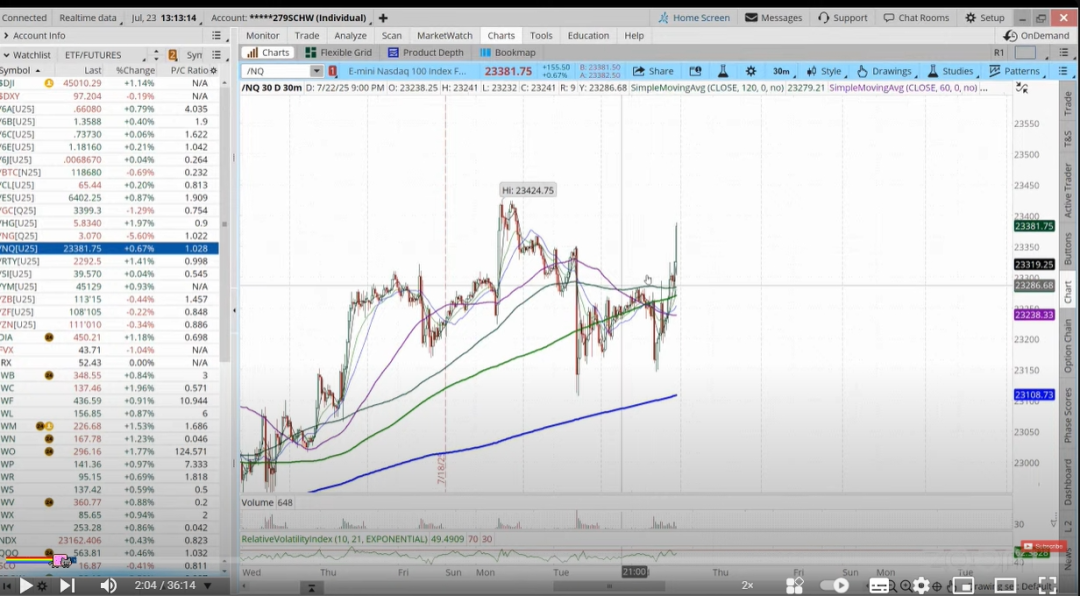Open the Watchlist options menu icon
This screenshot has width=1080, height=596.
click(x=216, y=55)
